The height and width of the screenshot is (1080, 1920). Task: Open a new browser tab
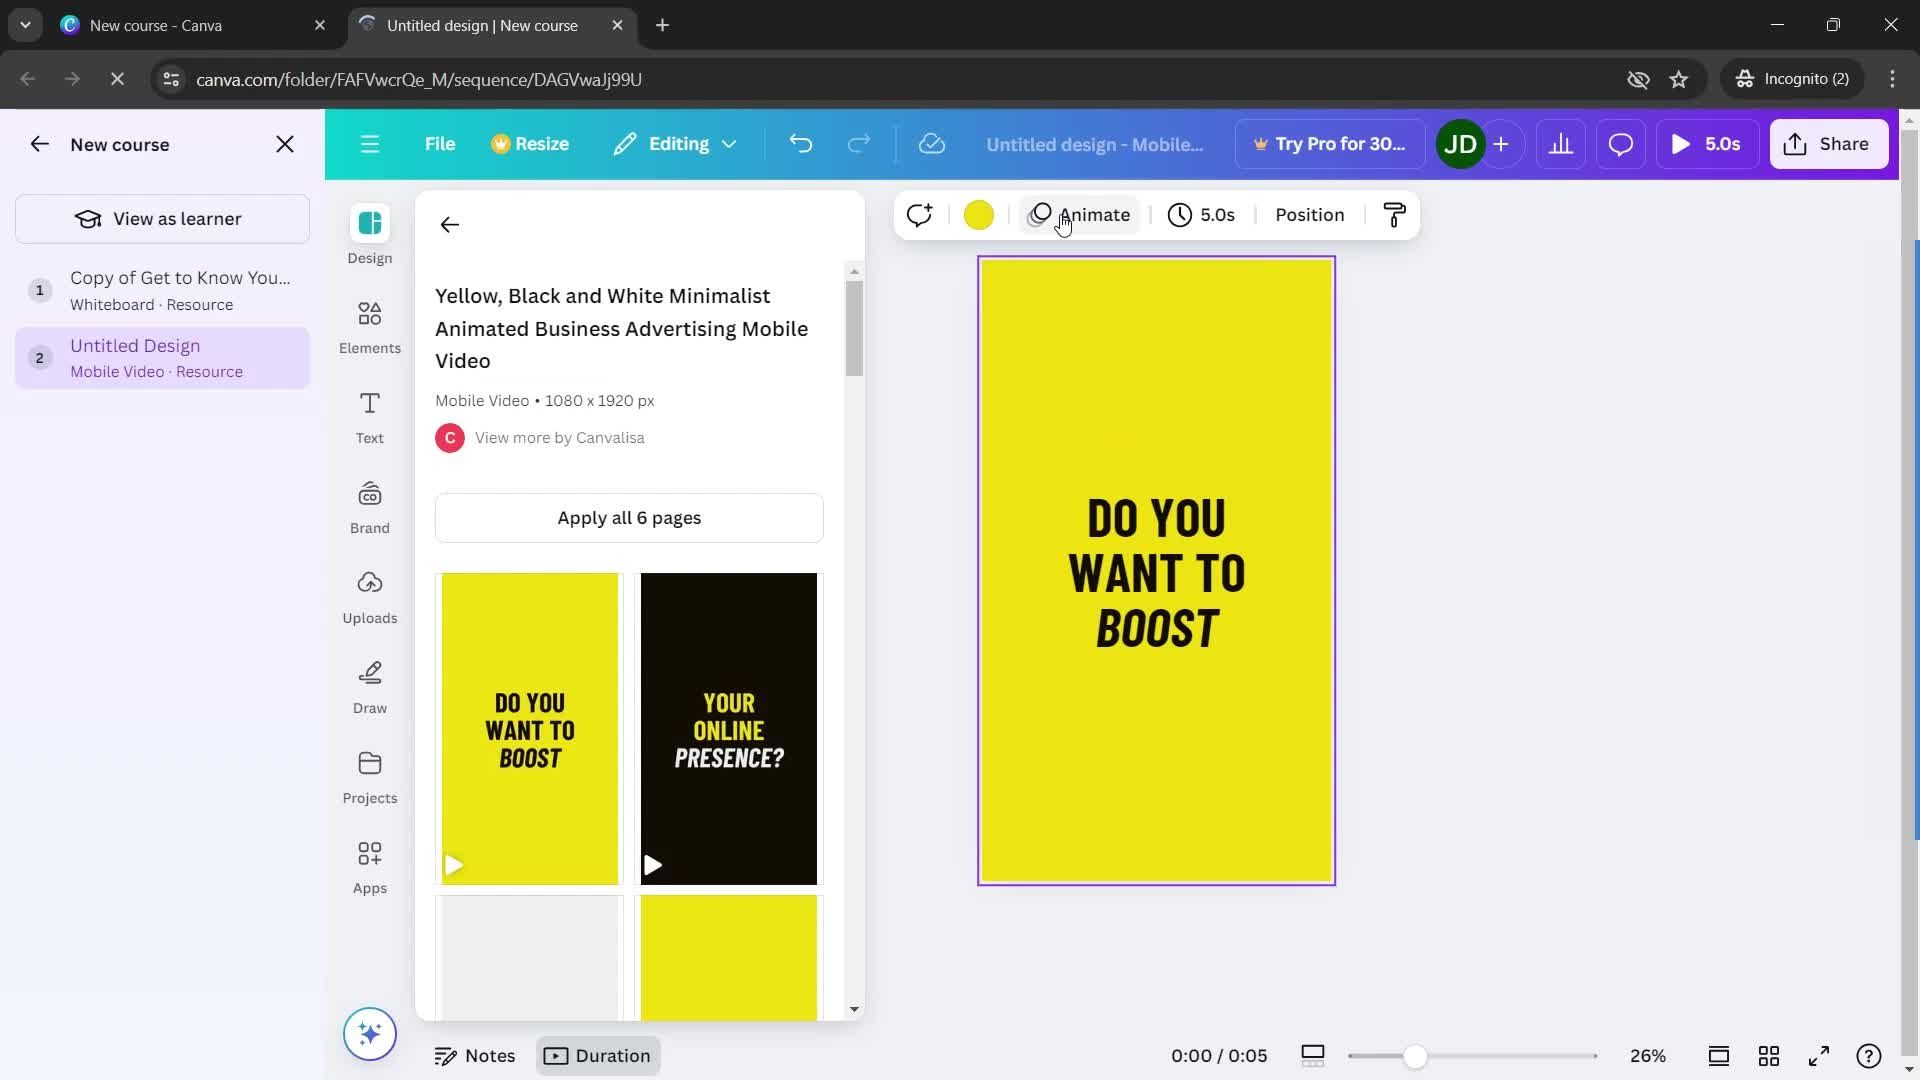[662, 25]
